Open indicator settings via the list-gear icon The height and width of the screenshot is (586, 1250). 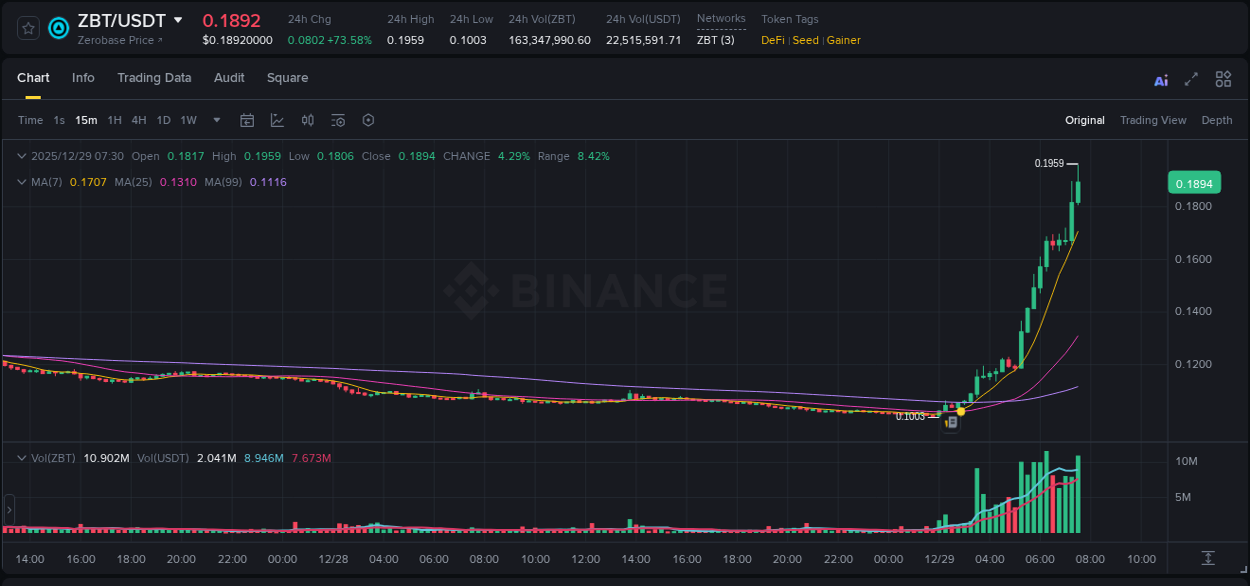click(x=337, y=120)
